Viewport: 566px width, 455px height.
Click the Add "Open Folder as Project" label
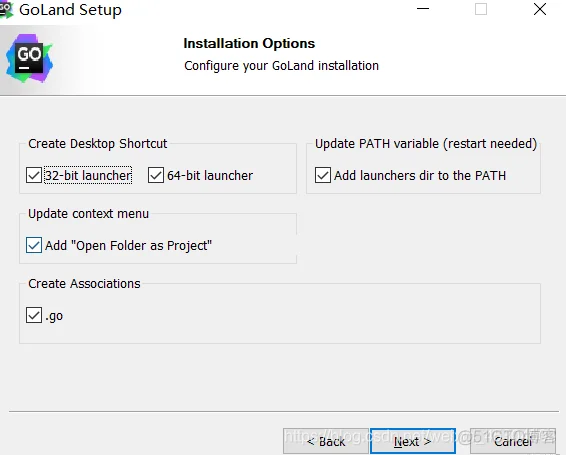tap(129, 245)
